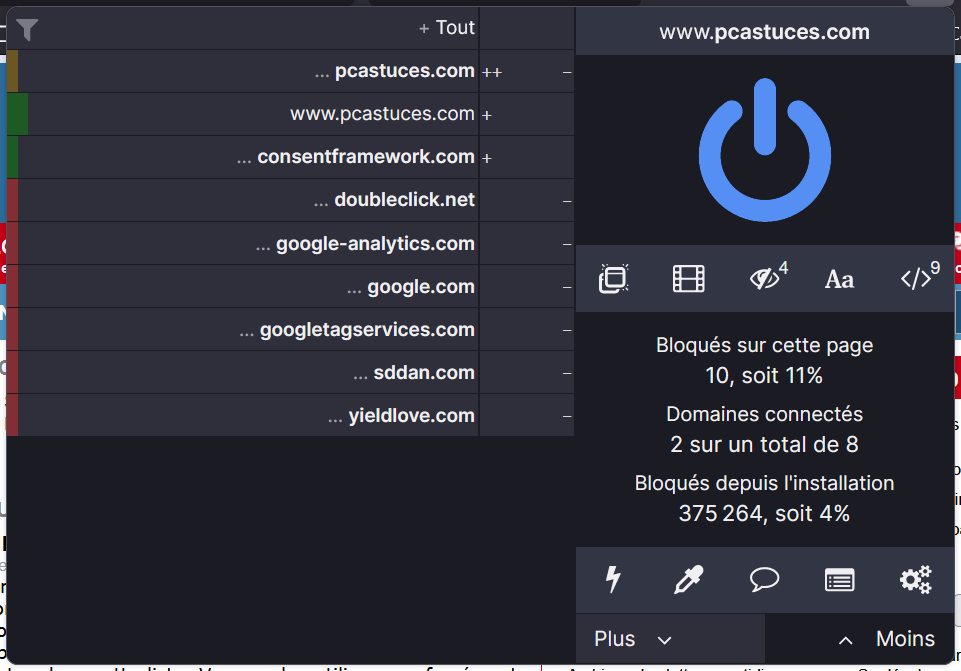This screenshot has width=961, height=671.
Task: Report an issue speech bubble icon
Action: coord(764,579)
